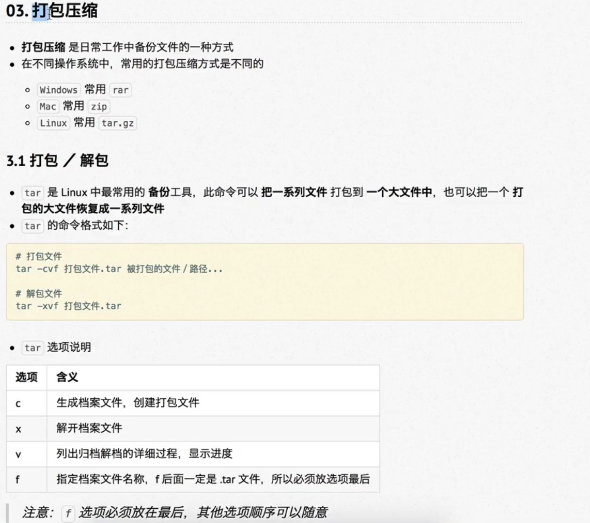Click the code line 'tar -xvf 打包文件.tar'
This screenshot has width=590, height=523.
(x=69, y=306)
